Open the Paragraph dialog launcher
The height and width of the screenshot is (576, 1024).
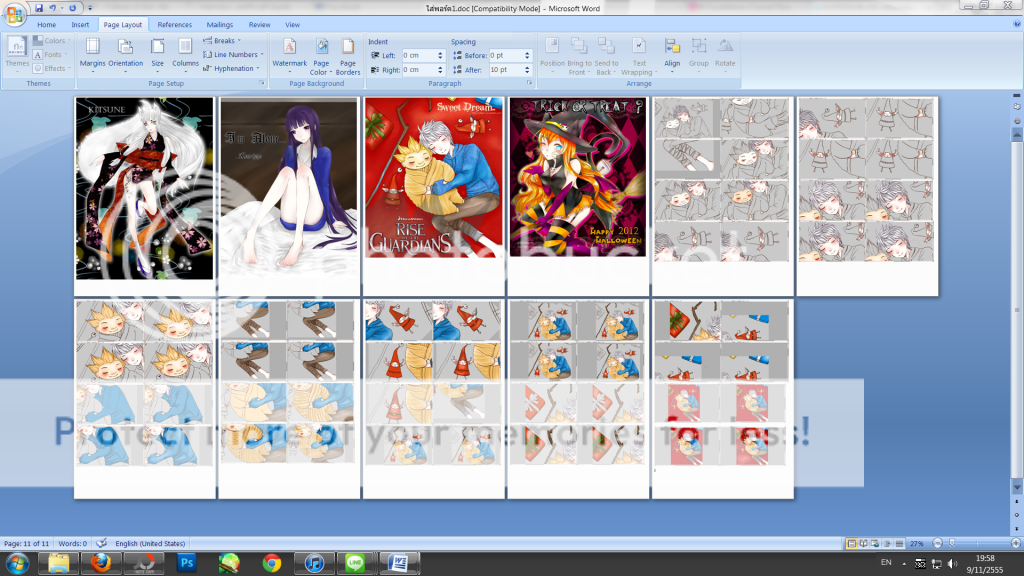pos(530,84)
